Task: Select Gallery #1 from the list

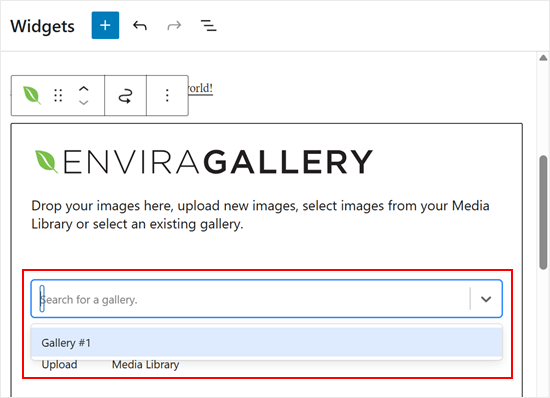Action: 267,343
